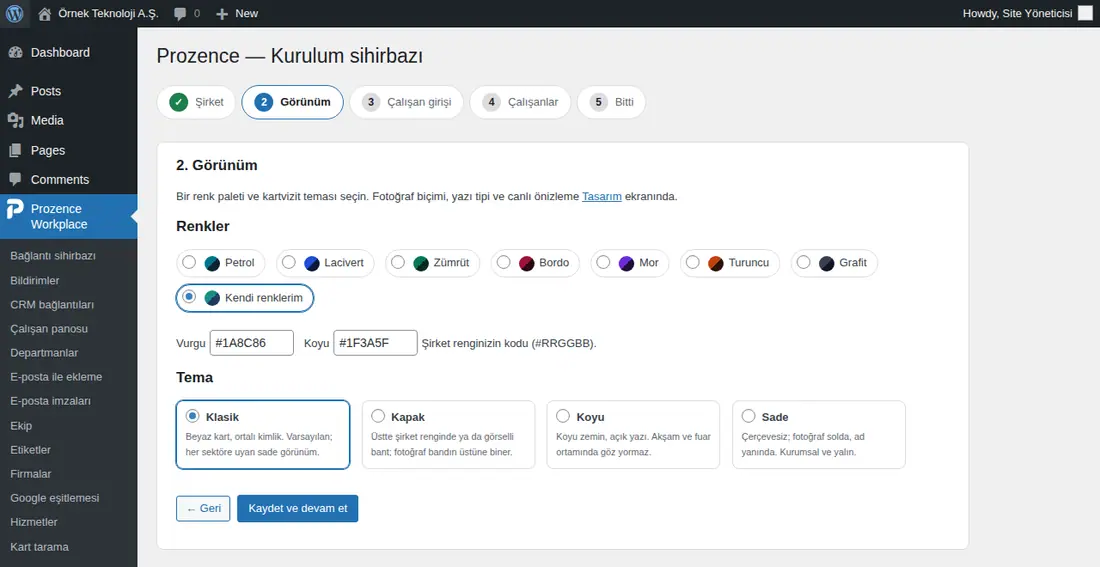Click the green checkmark on Şirket step
The height and width of the screenshot is (567, 1100).
tap(179, 102)
